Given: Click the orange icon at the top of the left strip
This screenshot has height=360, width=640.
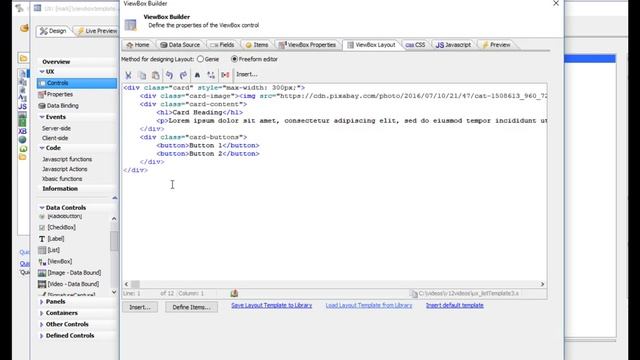Looking at the screenshot, I should (24, 28).
